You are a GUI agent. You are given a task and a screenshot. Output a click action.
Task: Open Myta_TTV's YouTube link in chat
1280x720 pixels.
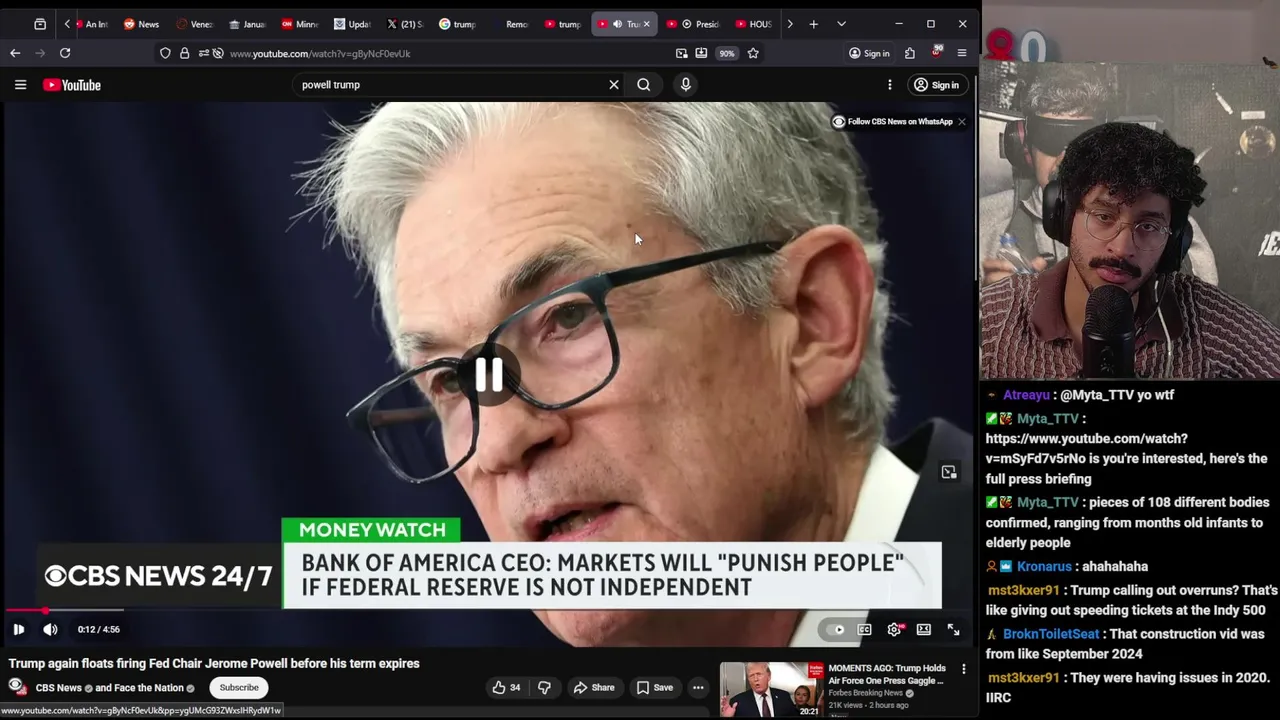[1086, 449]
